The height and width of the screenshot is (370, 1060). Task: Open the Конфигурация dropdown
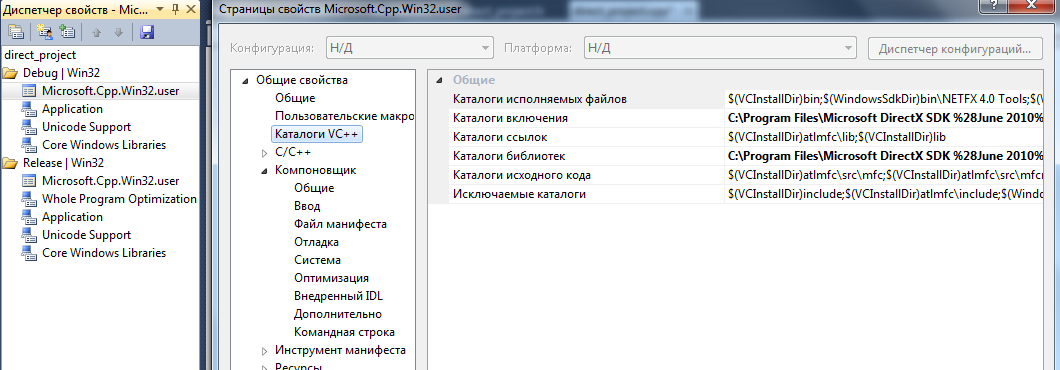(410, 49)
